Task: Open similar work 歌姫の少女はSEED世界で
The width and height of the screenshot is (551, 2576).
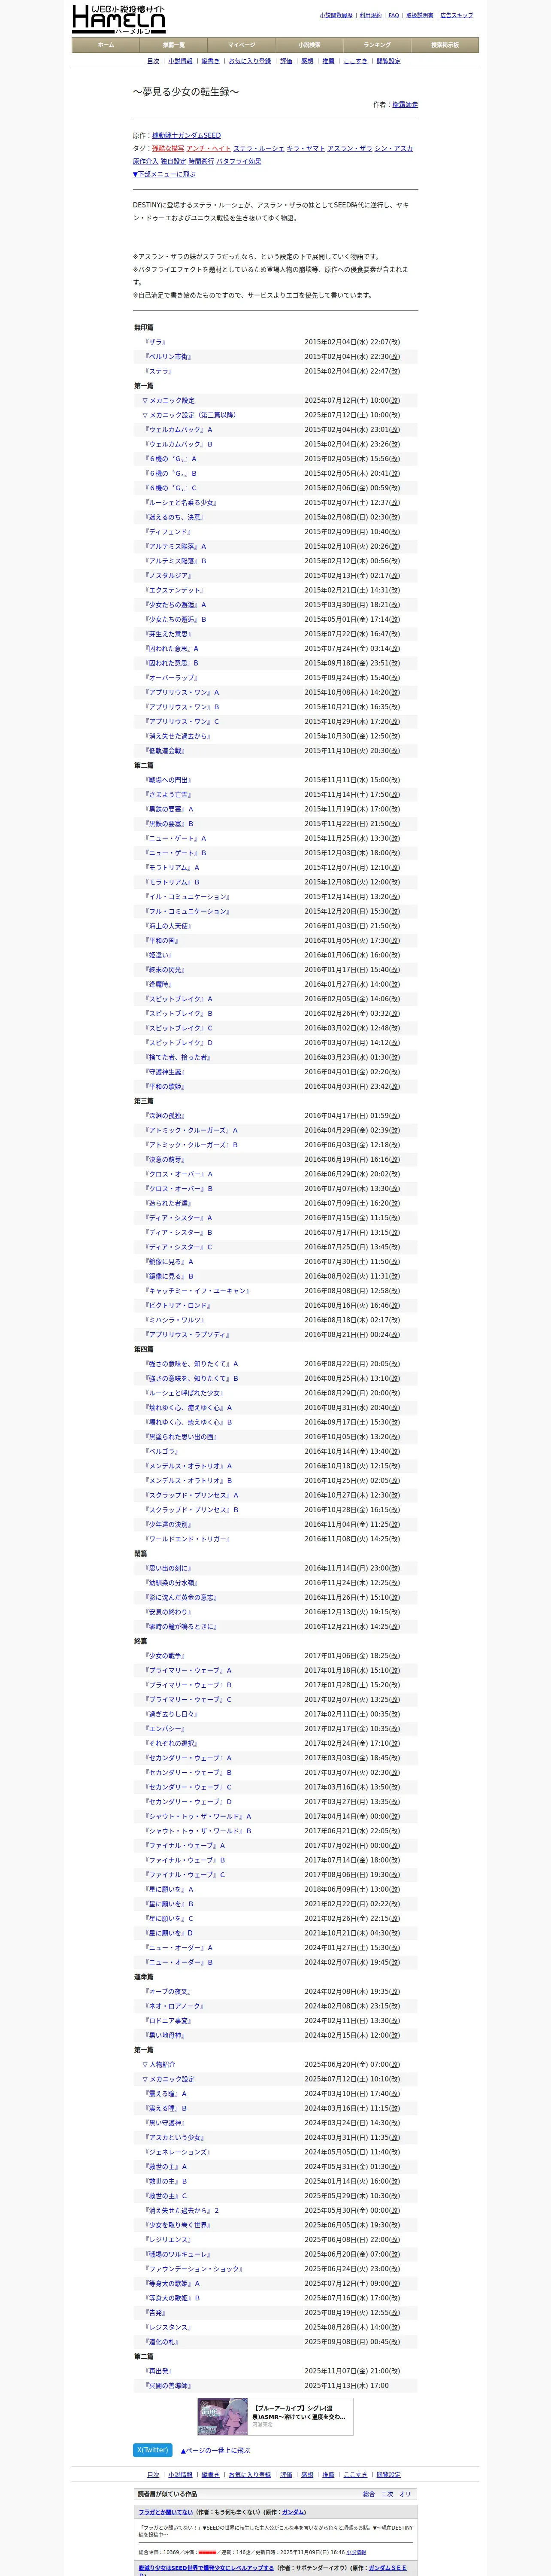Action: [206, 2568]
